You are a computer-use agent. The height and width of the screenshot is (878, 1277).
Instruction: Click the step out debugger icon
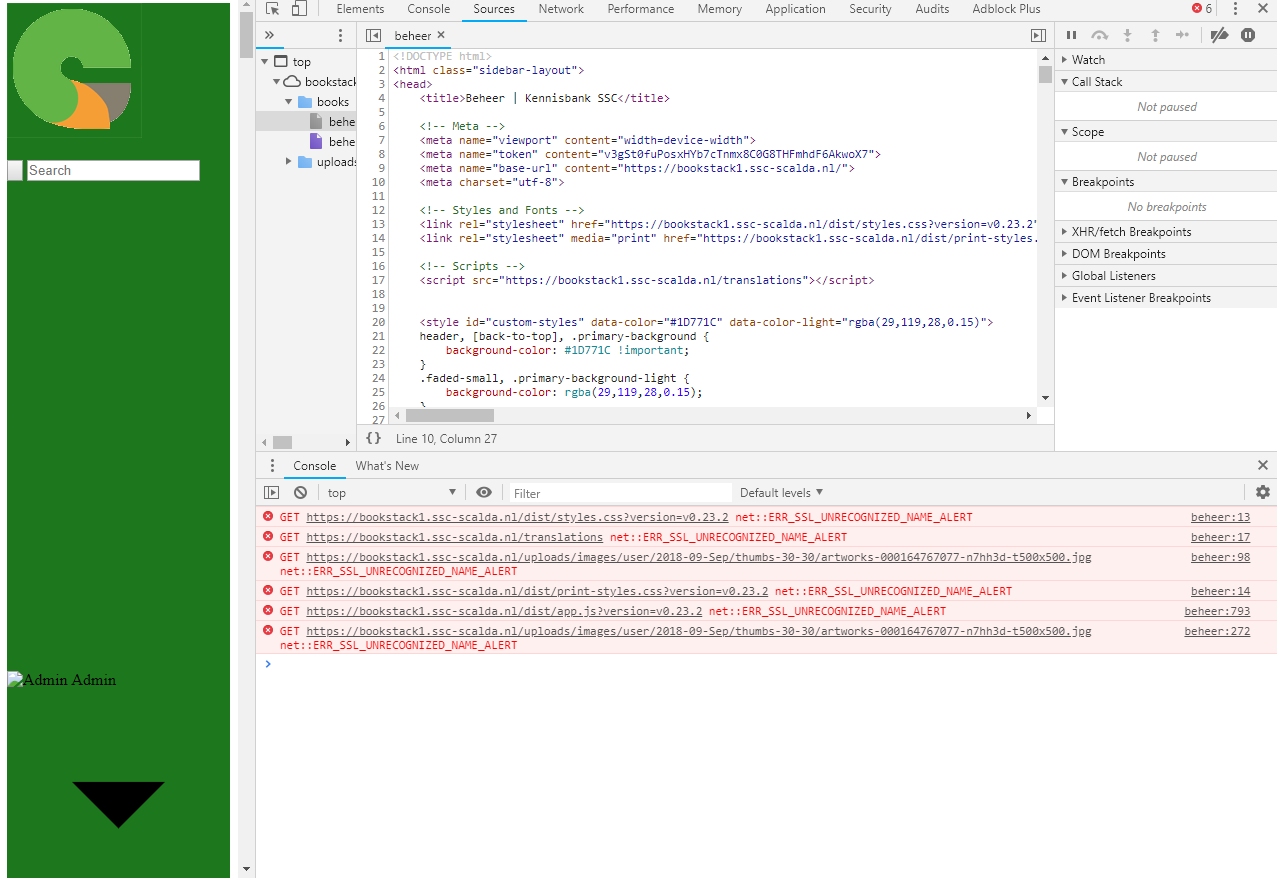point(1155,35)
